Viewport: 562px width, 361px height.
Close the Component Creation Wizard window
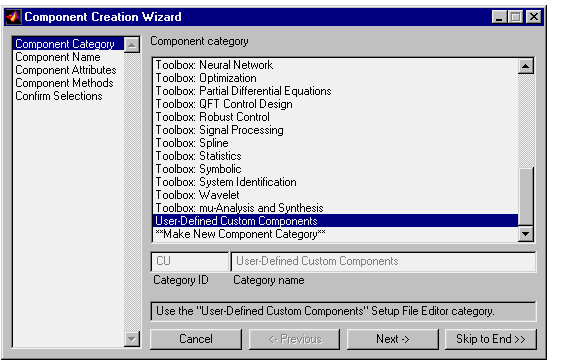pyautogui.click(x=534, y=17)
